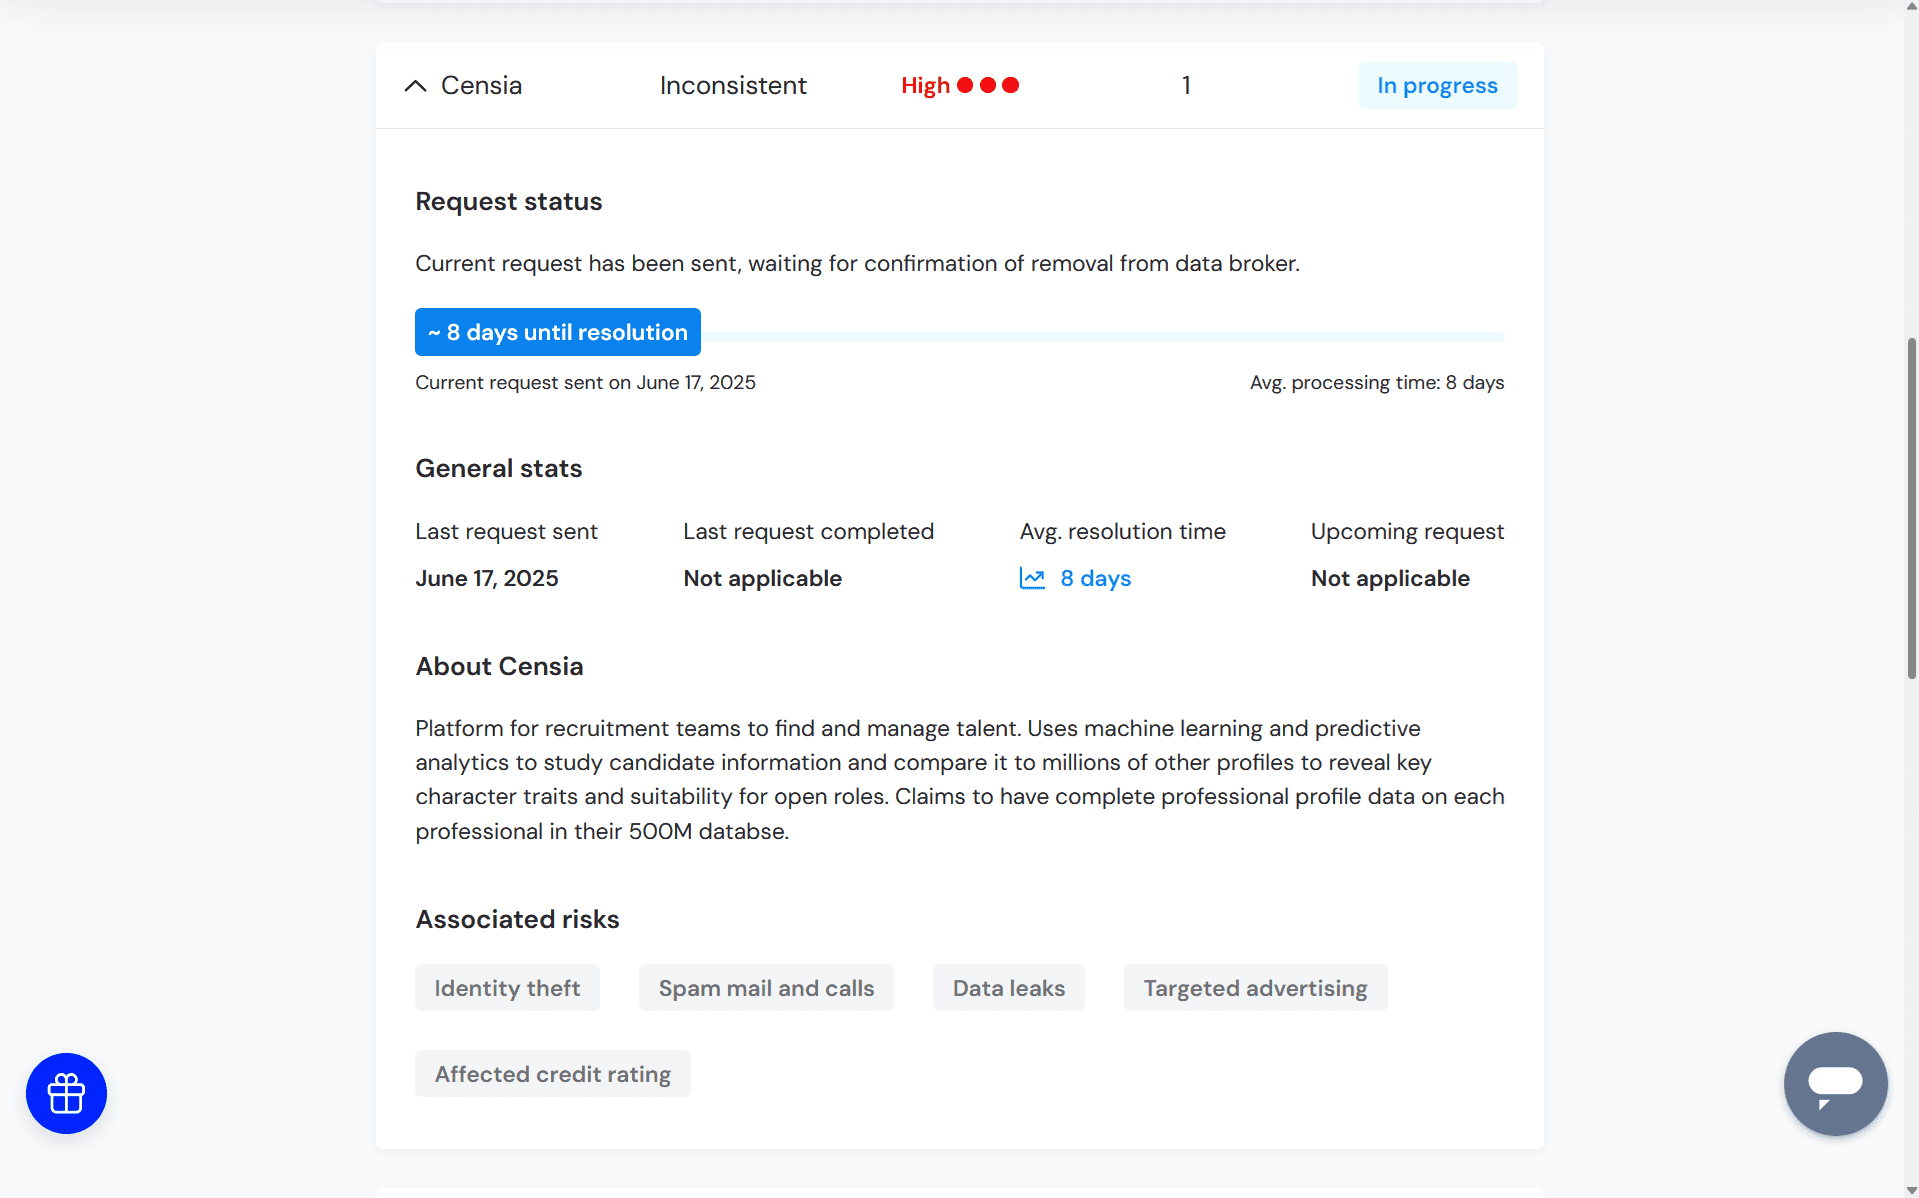The image size is (1919, 1198).
Task: Click the Affected credit rating tag
Action: pos(552,1073)
